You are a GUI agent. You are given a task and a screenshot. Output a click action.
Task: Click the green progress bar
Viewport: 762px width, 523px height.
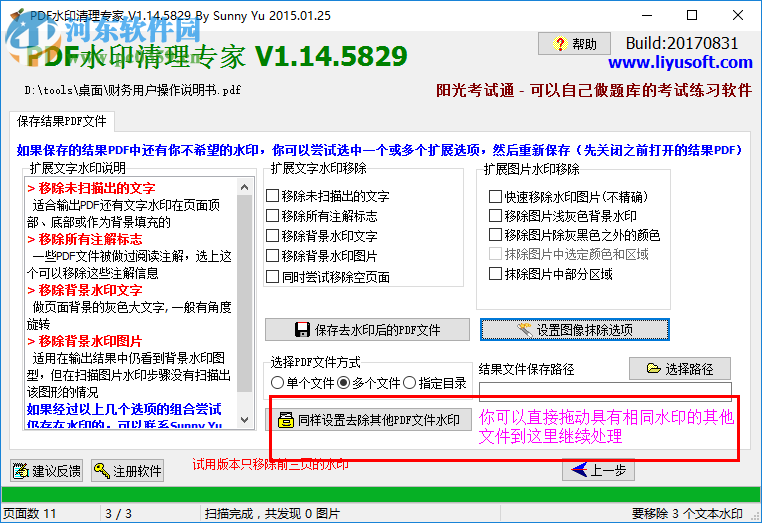click(380, 494)
